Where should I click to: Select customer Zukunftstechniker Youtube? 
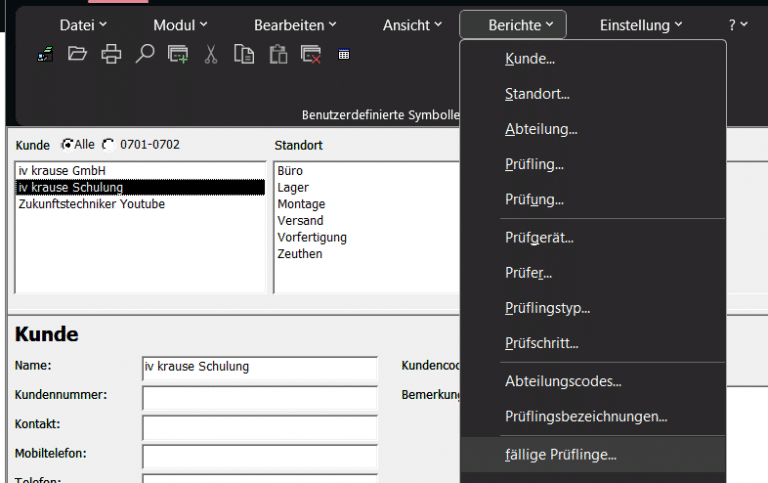coord(140,204)
